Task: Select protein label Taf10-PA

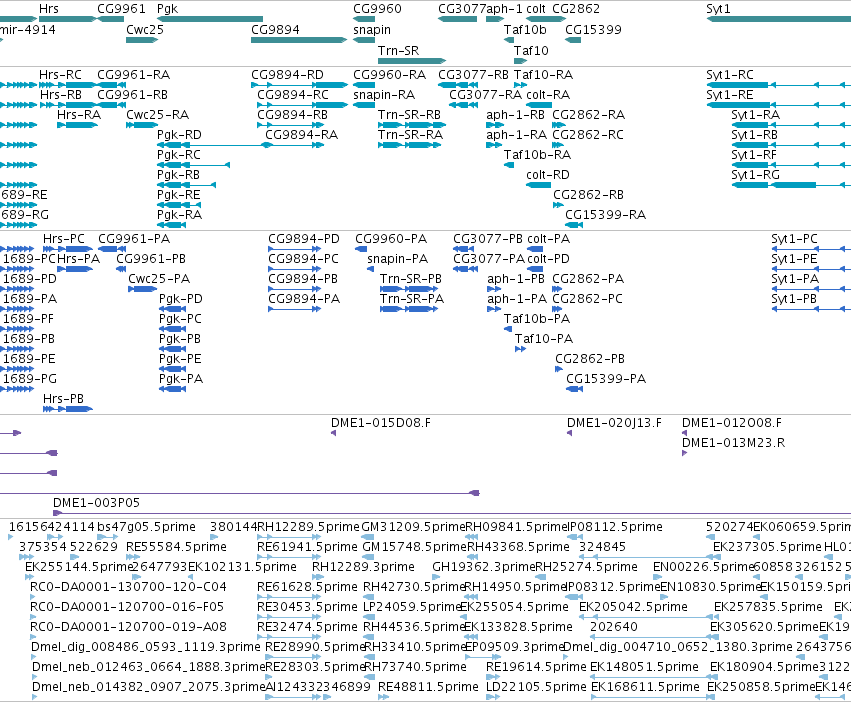Action: click(544, 339)
